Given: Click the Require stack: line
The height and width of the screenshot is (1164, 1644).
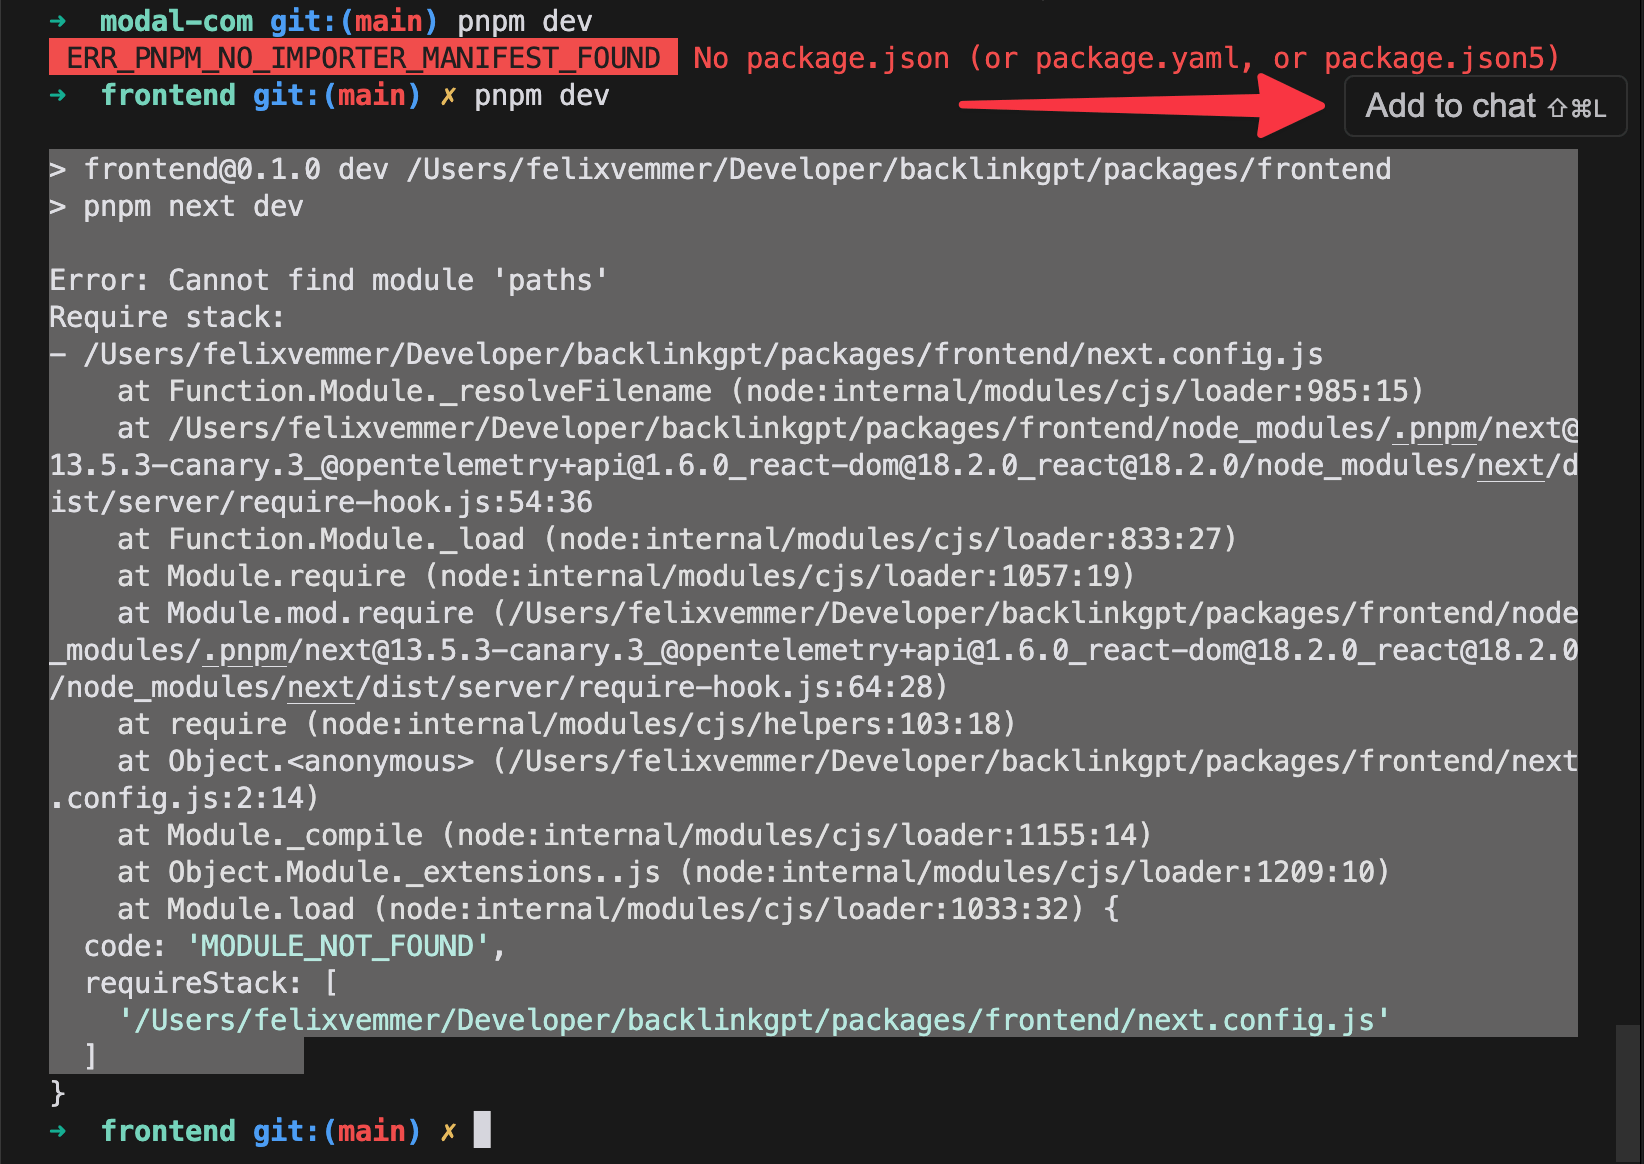Looking at the screenshot, I should 167,317.
